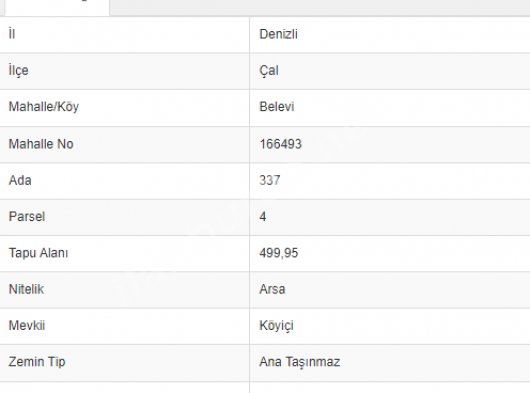The image size is (530, 393).
Task: Select the Çal district value
Action: point(269,71)
